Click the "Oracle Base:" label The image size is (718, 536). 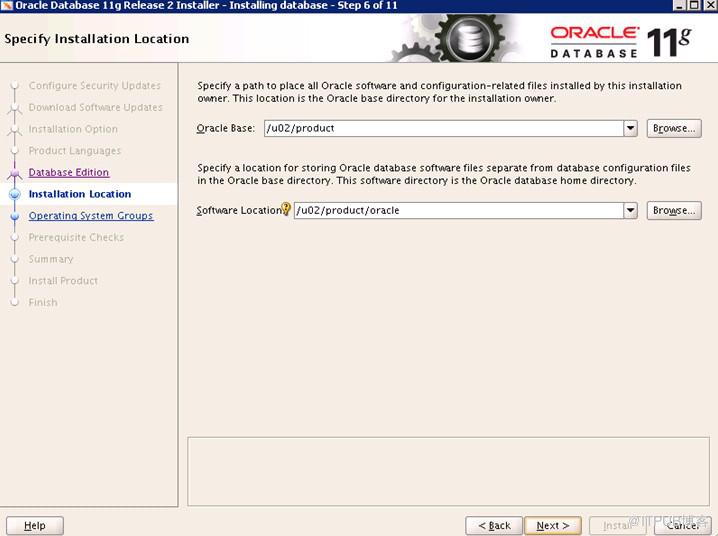point(226,128)
